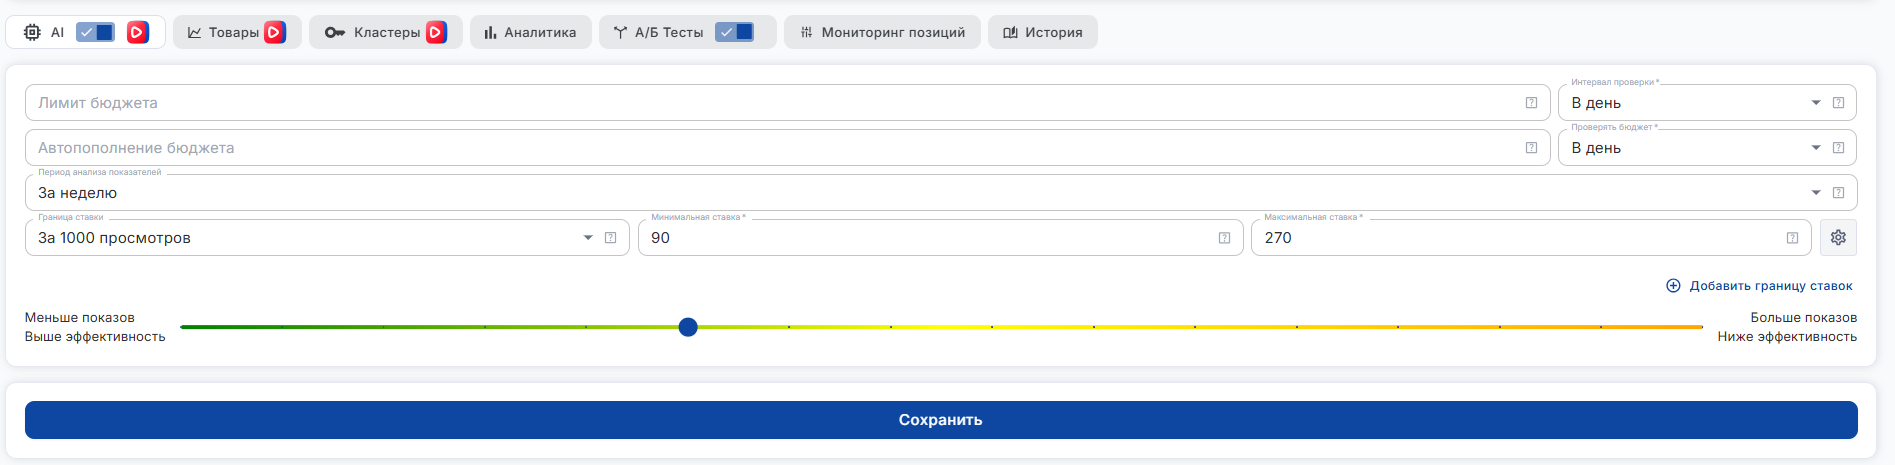
Task: Click the red video icon beside AI toggle
Action: [138, 32]
